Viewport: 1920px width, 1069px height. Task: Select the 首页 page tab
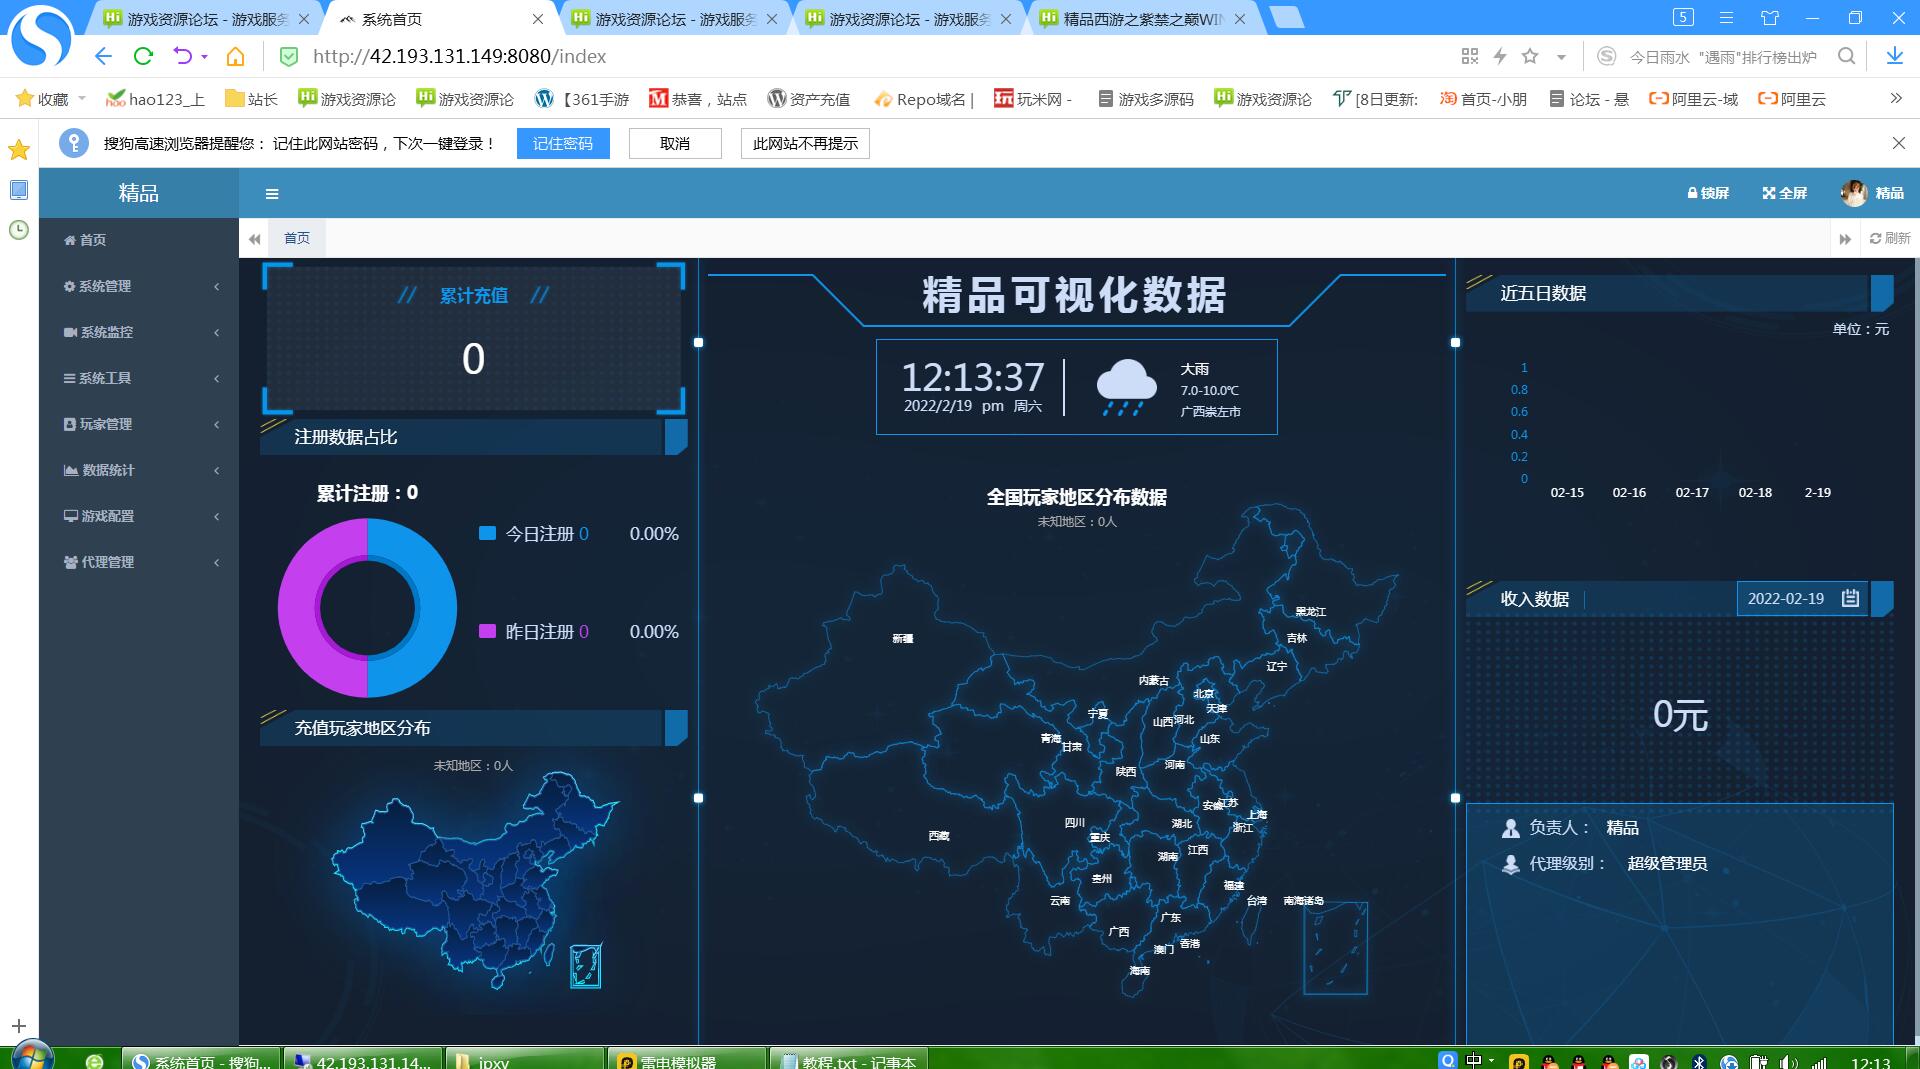pos(297,238)
